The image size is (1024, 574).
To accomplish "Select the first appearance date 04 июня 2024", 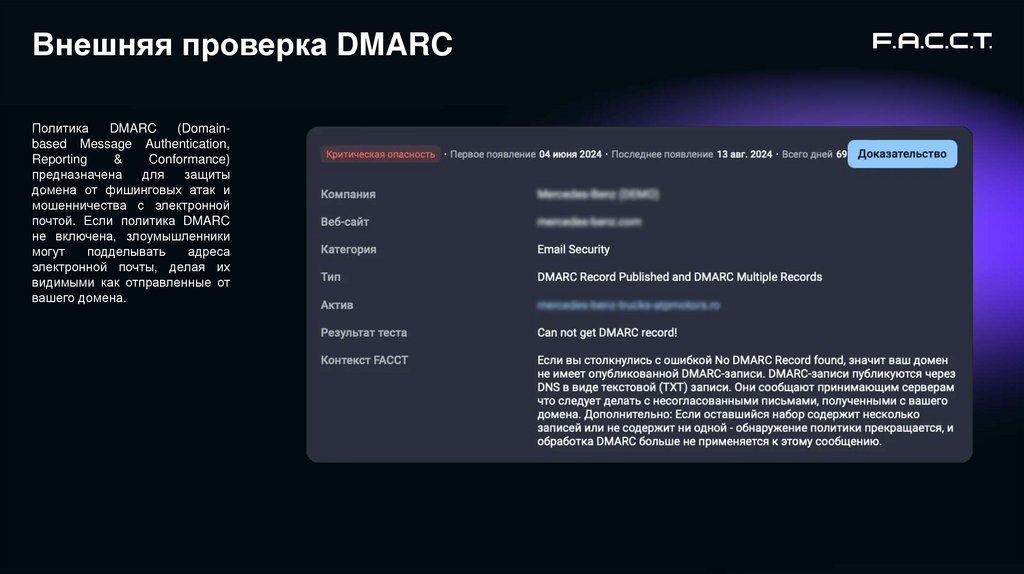I will pos(570,154).
